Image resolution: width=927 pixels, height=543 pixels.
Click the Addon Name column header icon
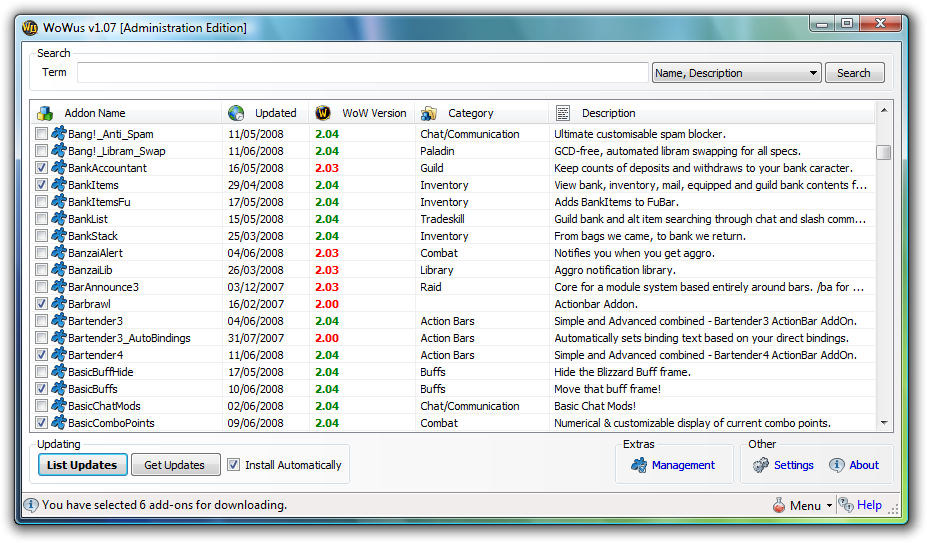(x=45, y=113)
